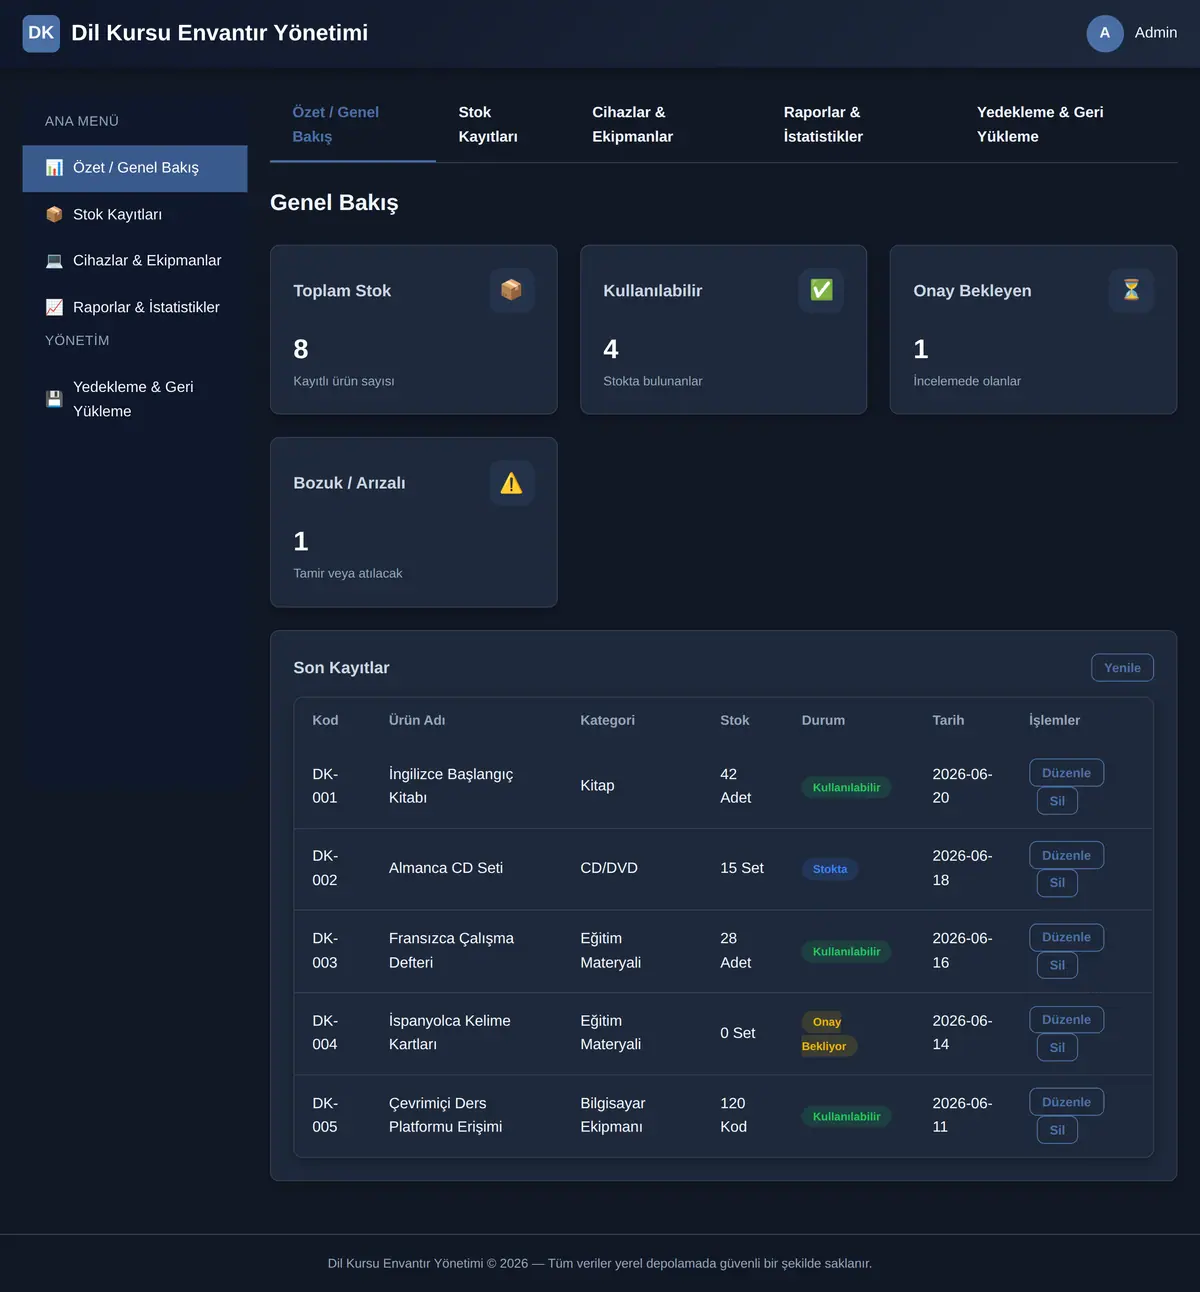Switch to the Stok Kayıtları tab
1200x1292 pixels.
pyautogui.click(x=488, y=124)
